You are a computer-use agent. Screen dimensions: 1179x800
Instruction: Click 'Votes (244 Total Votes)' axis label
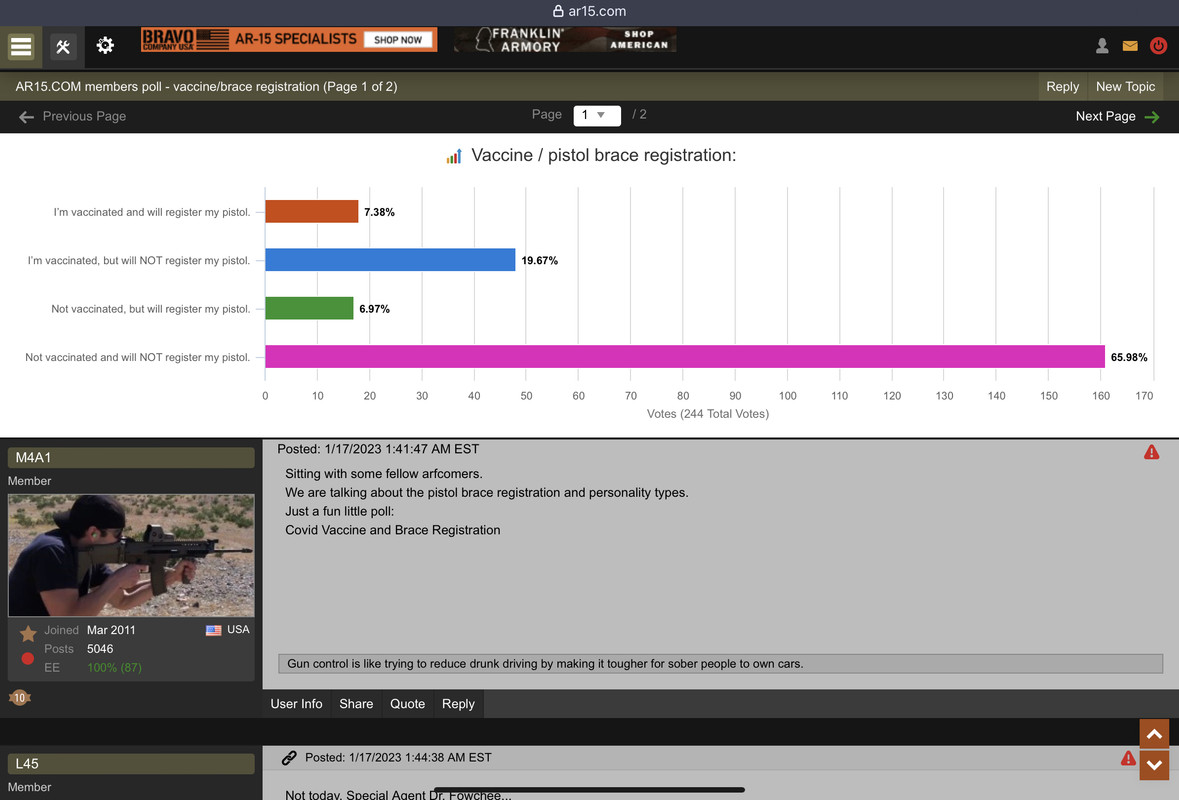pos(708,414)
